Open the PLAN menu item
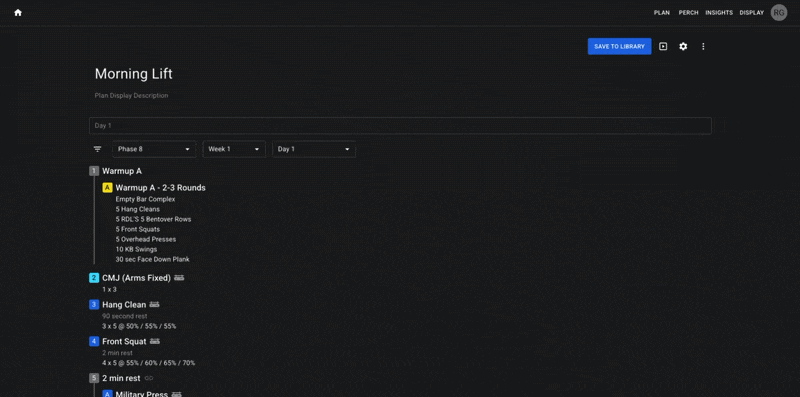Screen dimensions: 800x397 pyautogui.click(x=662, y=13)
